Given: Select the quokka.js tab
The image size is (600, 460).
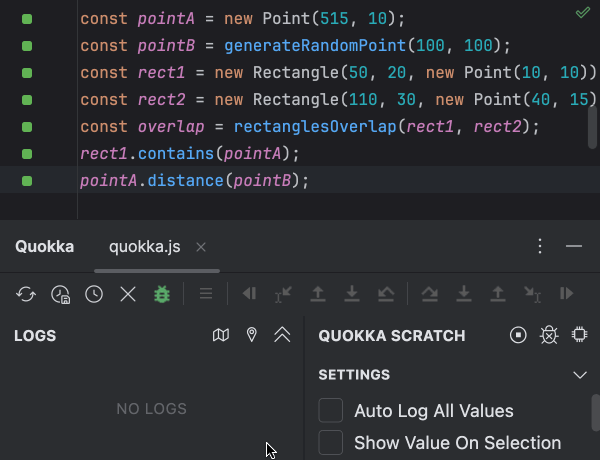Looking at the screenshot, I should (x=145, y=247).
